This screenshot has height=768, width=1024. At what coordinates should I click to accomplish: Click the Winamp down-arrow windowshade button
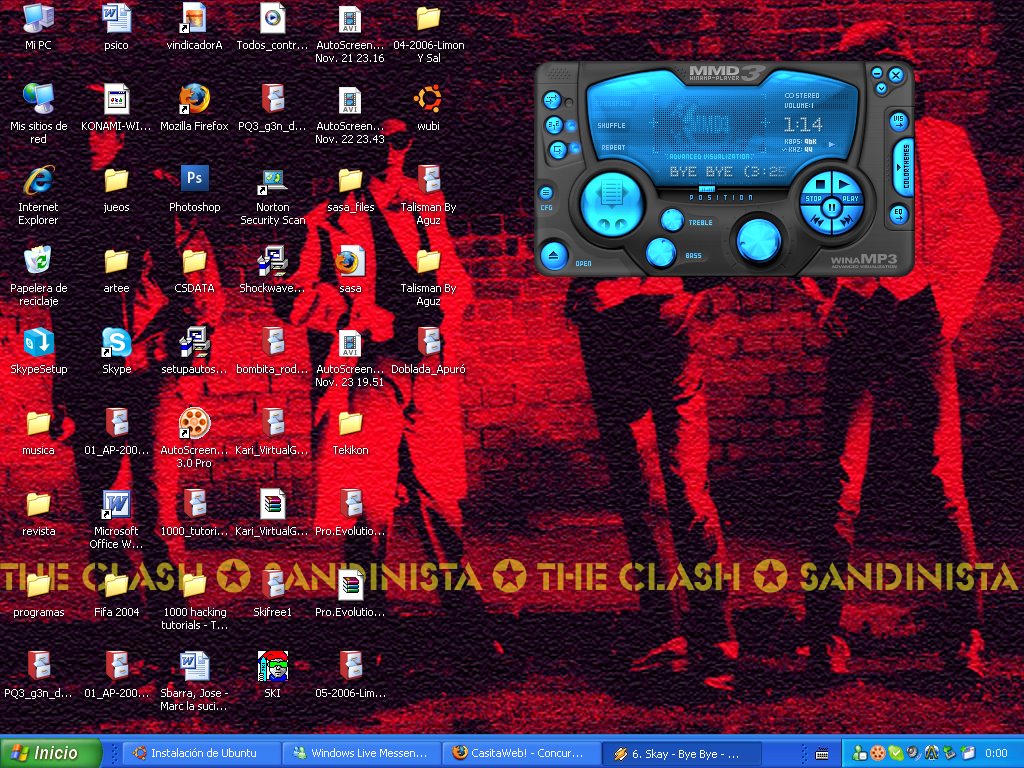pos(882,88)
